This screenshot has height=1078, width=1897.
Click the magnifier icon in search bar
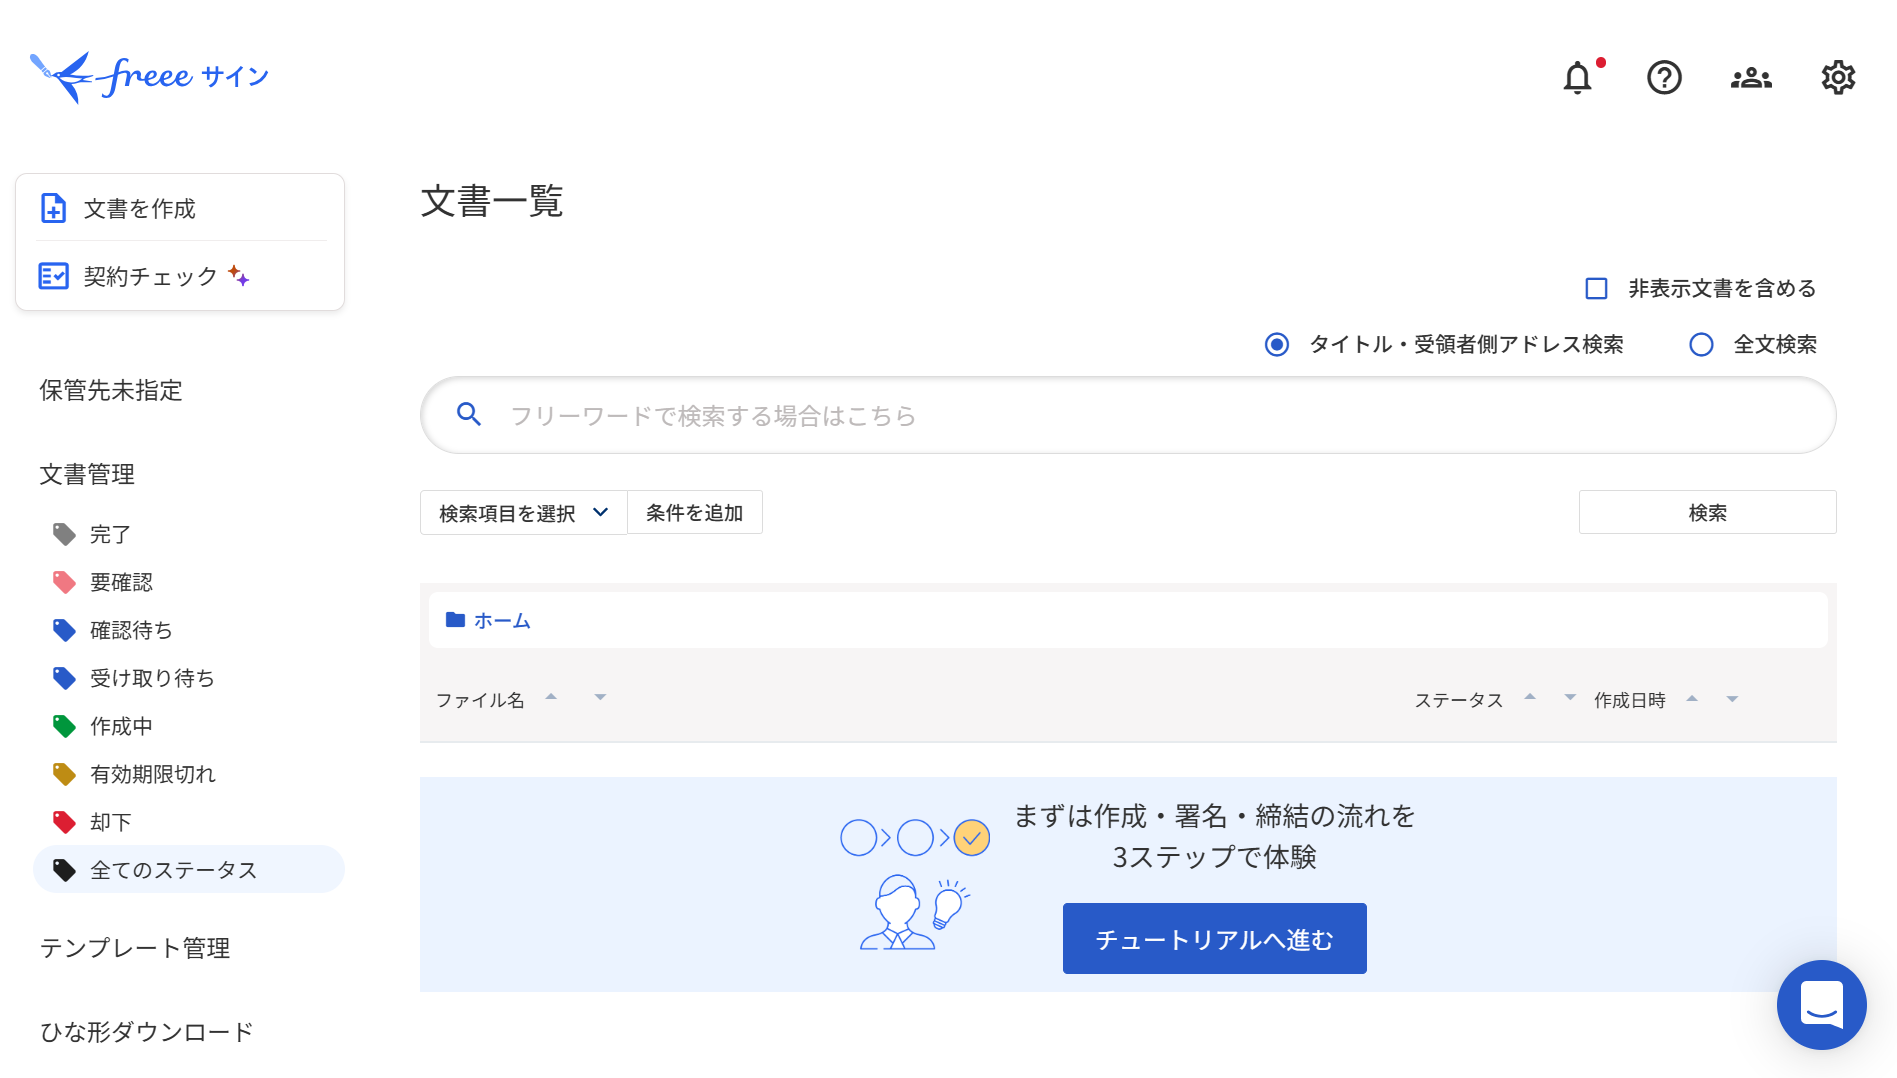pyautogui.click(x=469, y=414)
